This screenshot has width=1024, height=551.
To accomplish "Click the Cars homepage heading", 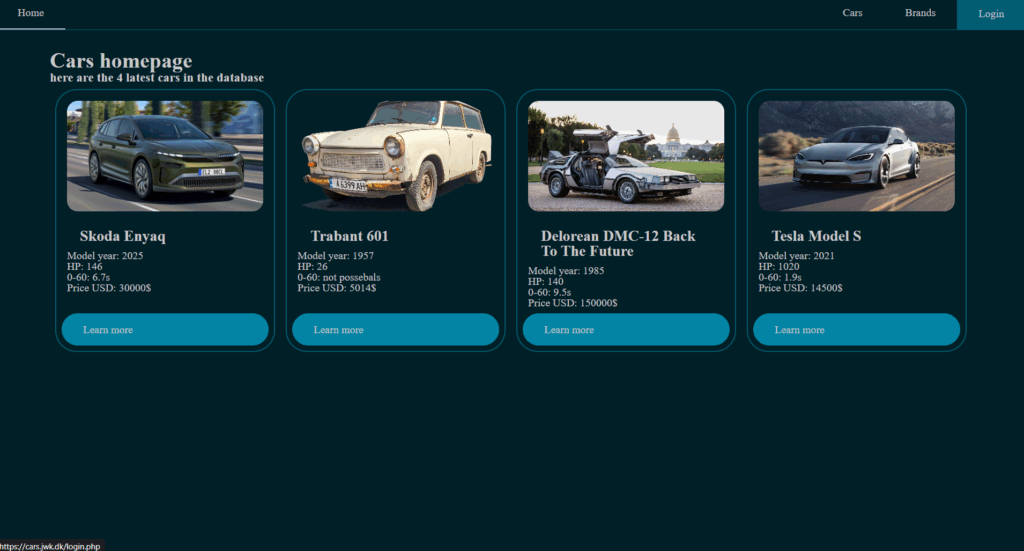I will (x=121, y=61).
